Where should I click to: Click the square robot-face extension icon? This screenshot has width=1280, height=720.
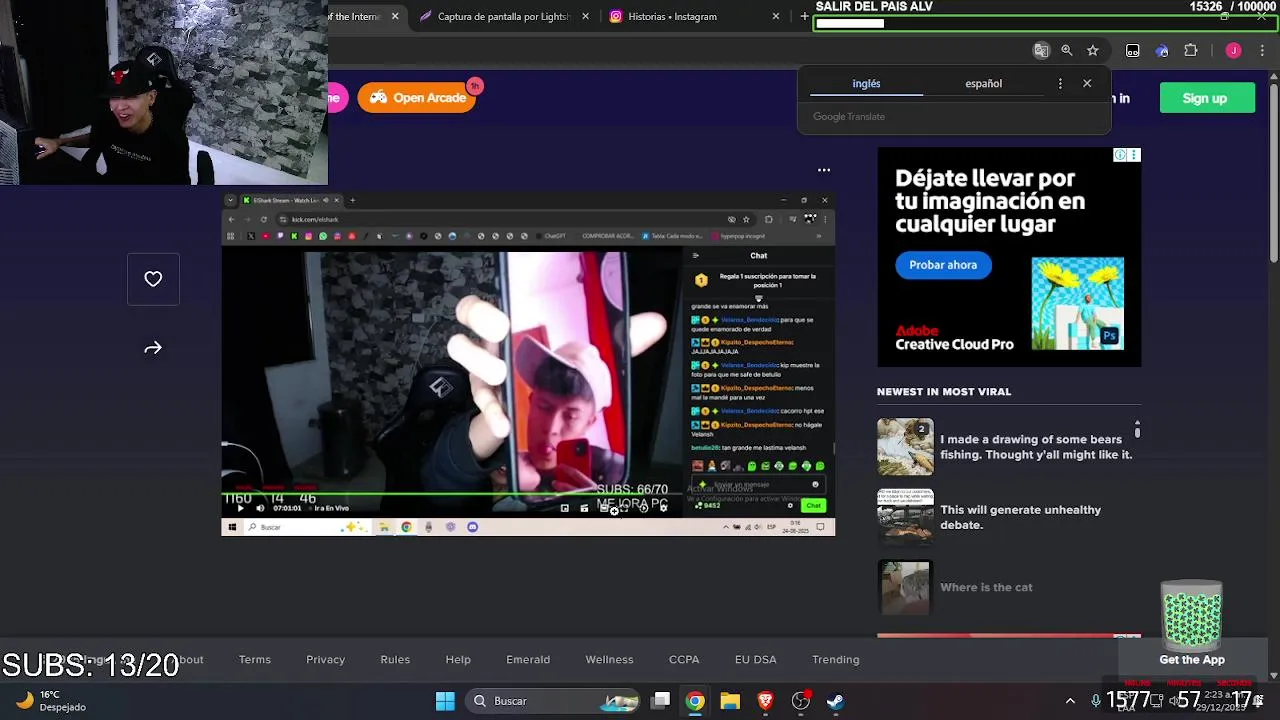click(1133, 51)
